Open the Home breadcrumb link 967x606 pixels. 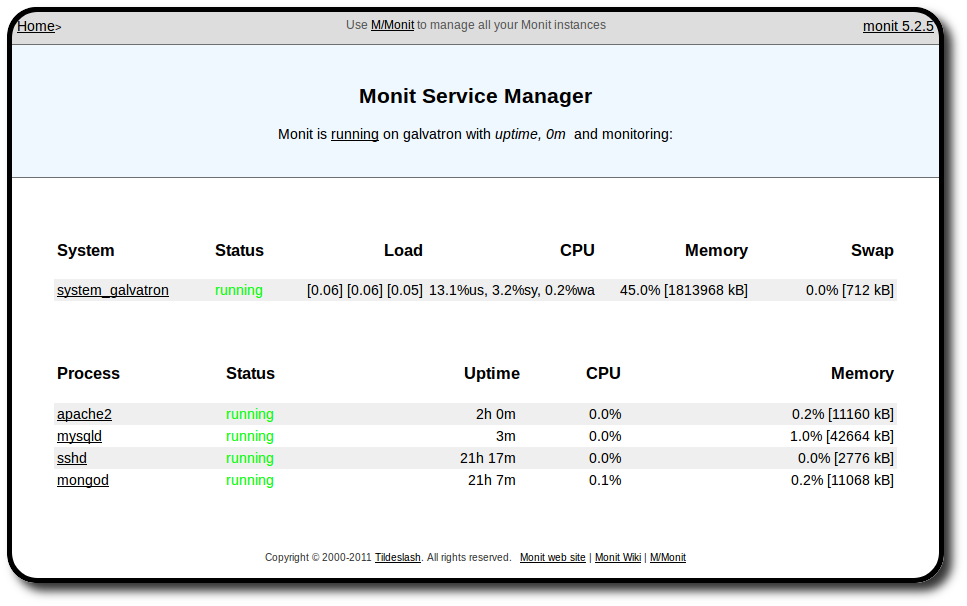tap(36, 27)
